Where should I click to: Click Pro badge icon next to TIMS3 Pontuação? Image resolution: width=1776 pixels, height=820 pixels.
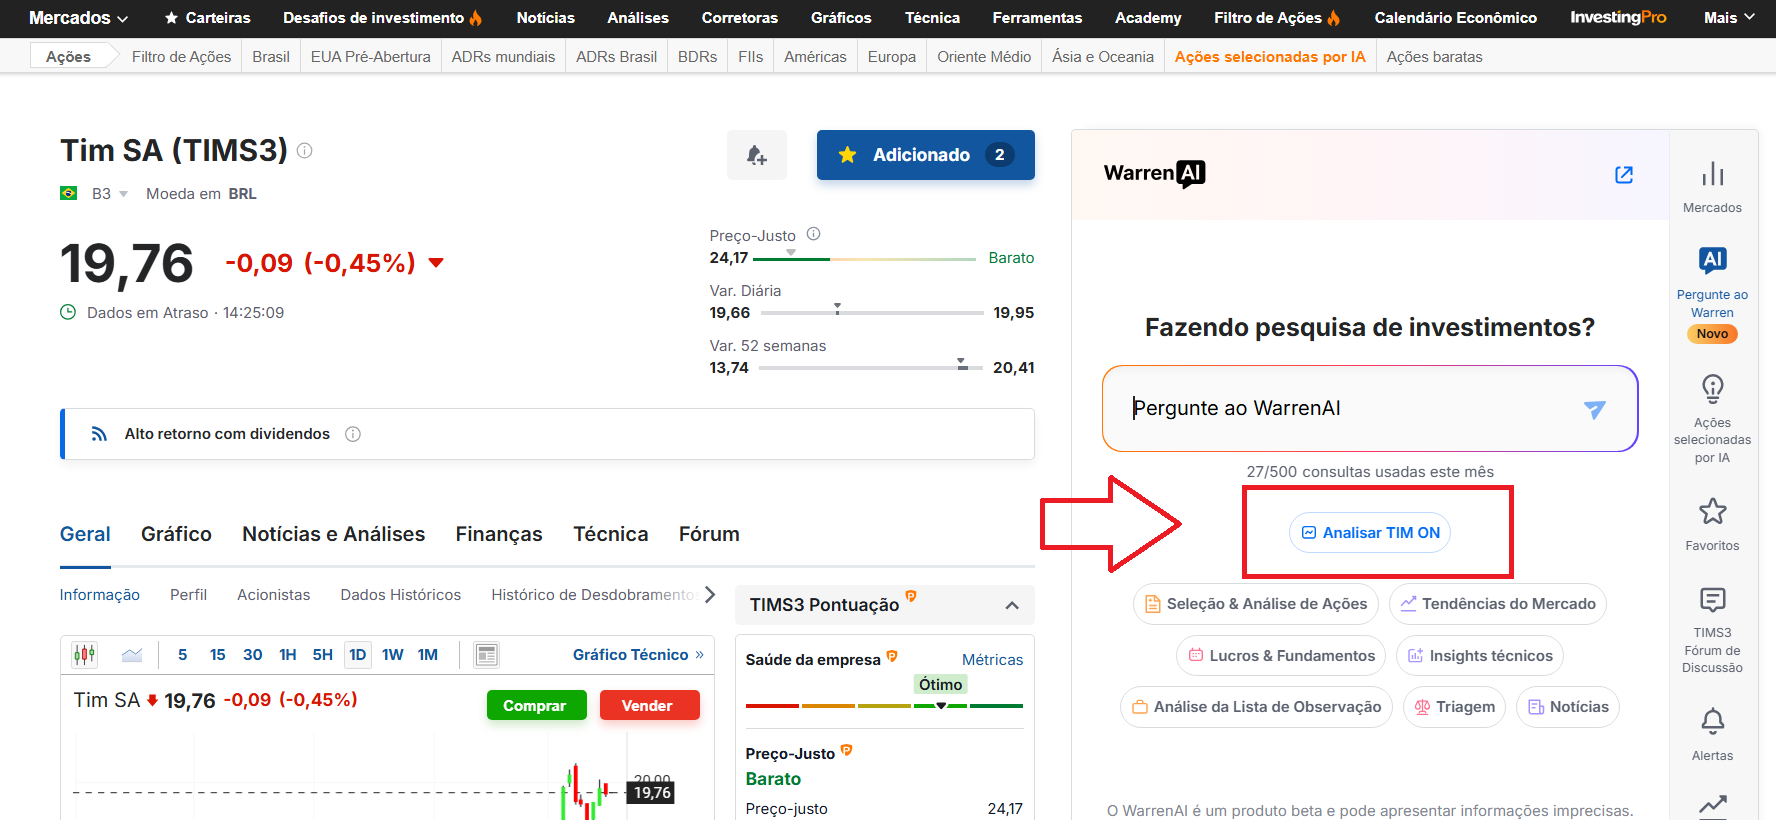pos(911,596)
